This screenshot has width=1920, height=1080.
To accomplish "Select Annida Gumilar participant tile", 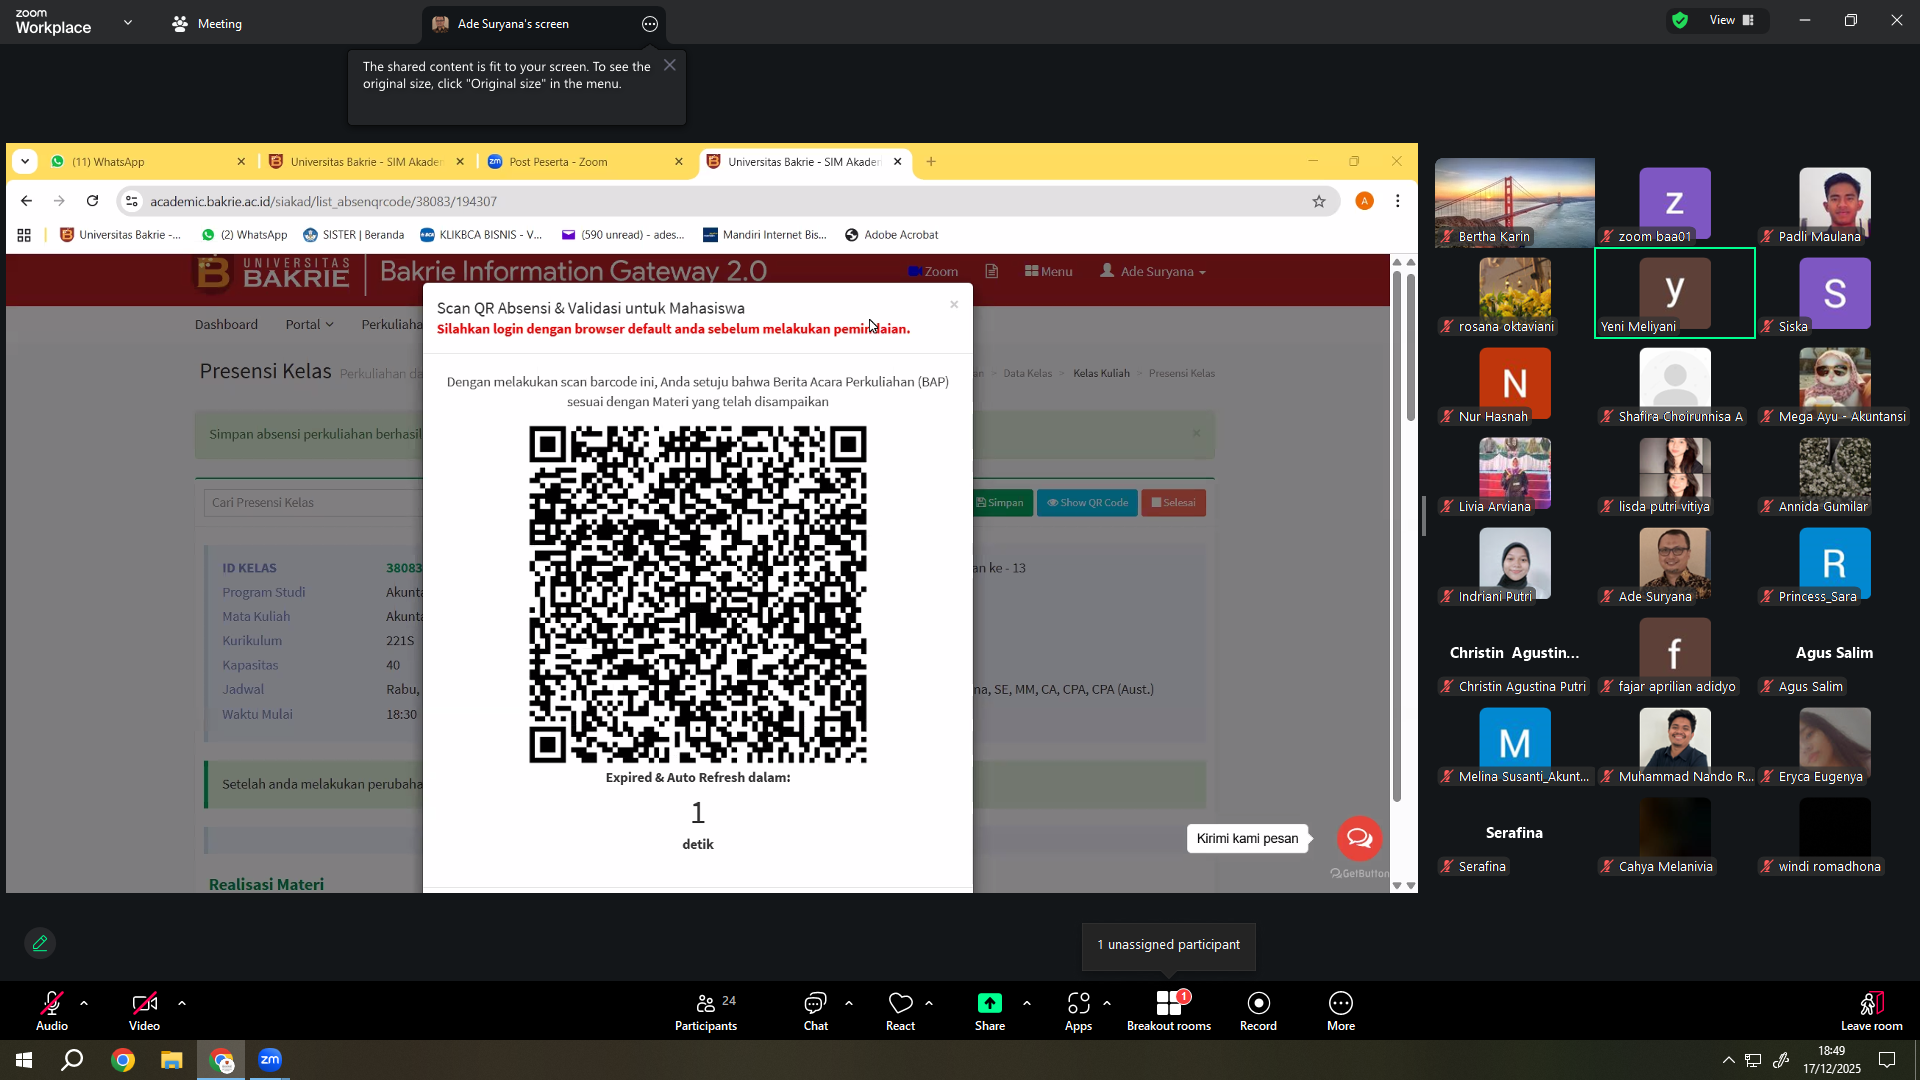I will click(x=1835, y=473).
